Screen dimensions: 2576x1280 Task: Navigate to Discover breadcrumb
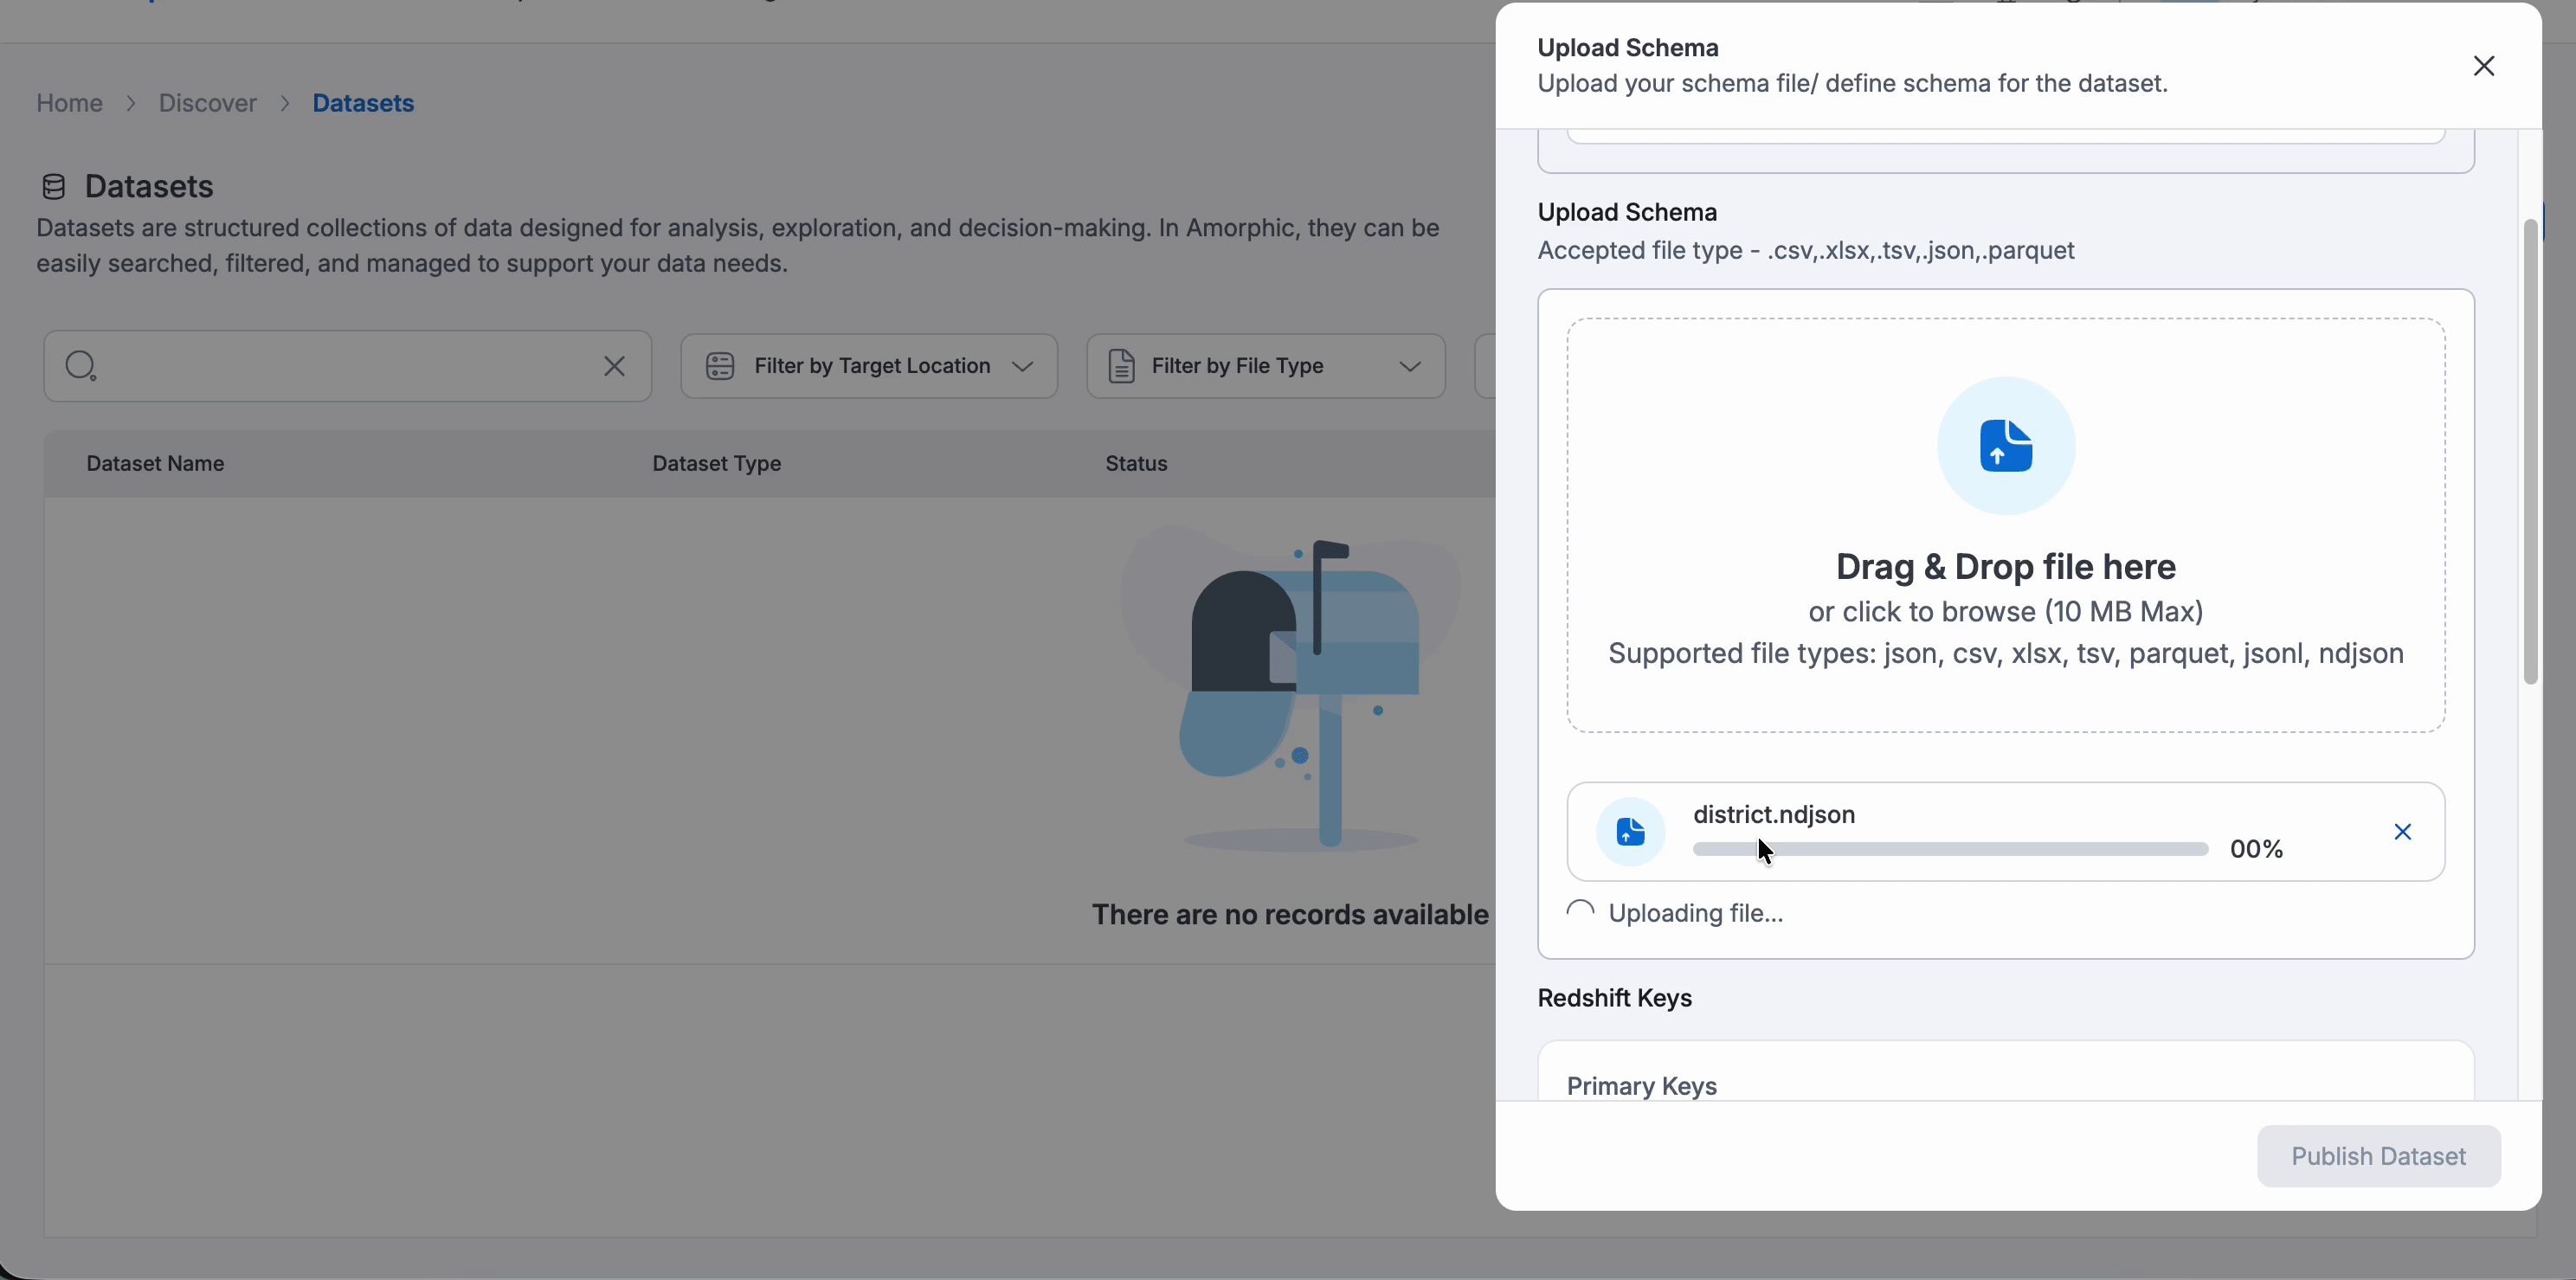click(207, 103)
